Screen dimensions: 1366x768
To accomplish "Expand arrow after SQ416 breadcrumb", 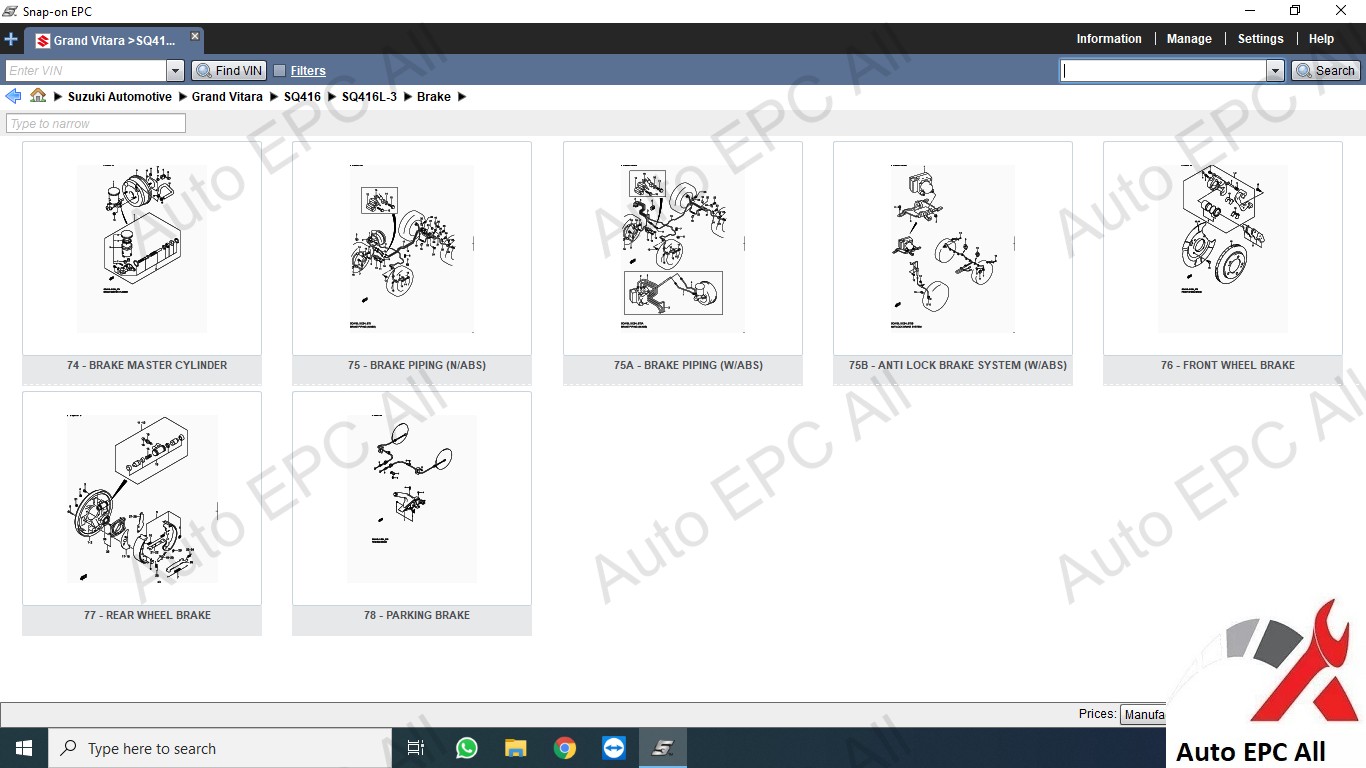I will 332,97.
